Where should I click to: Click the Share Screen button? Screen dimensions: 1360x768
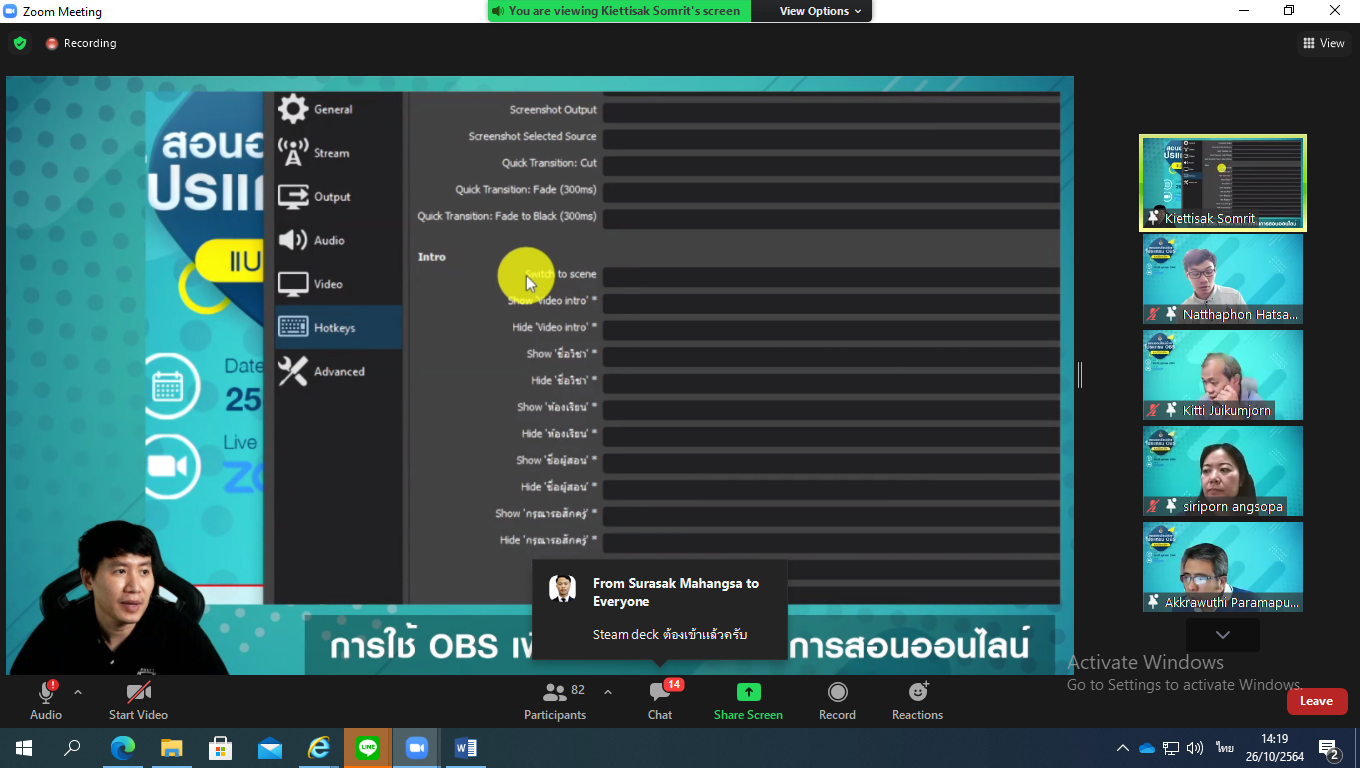tap(748, 700)
